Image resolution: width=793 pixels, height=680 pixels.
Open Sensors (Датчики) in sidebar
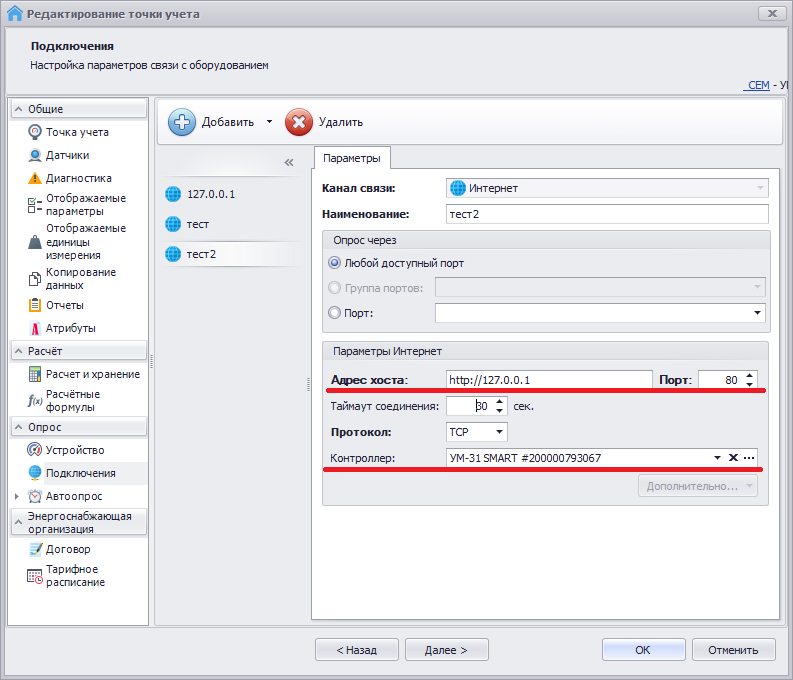(67, 155)
